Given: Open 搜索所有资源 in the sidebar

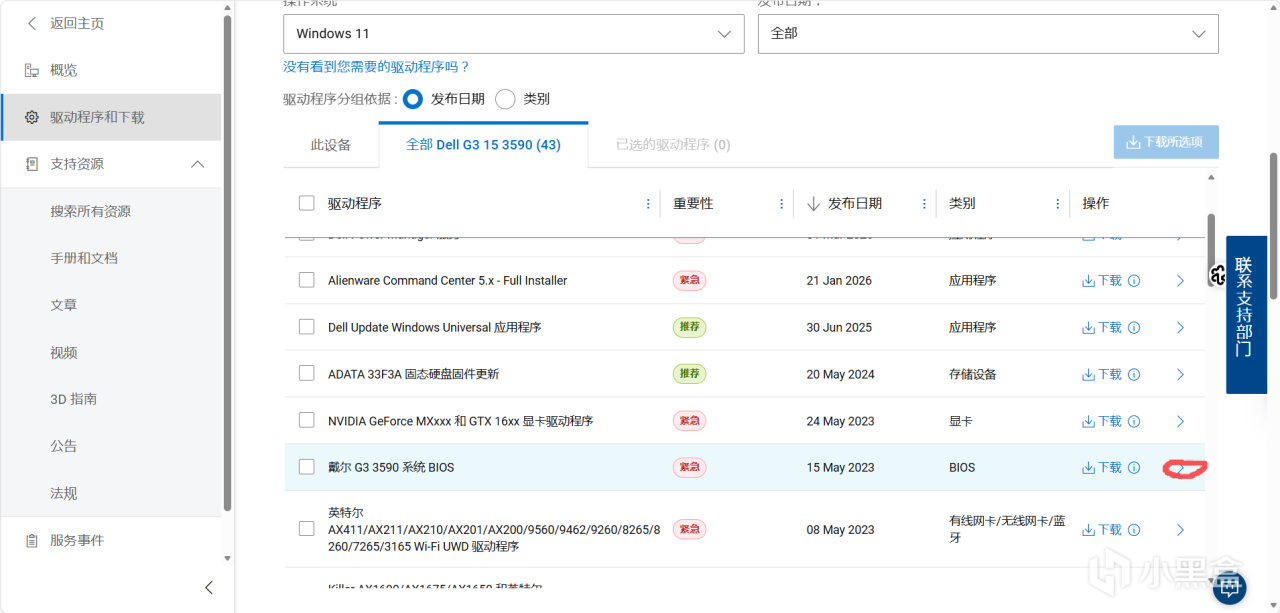Looking at the screenshot, I should pyautogui.click(x=91, y=211).
